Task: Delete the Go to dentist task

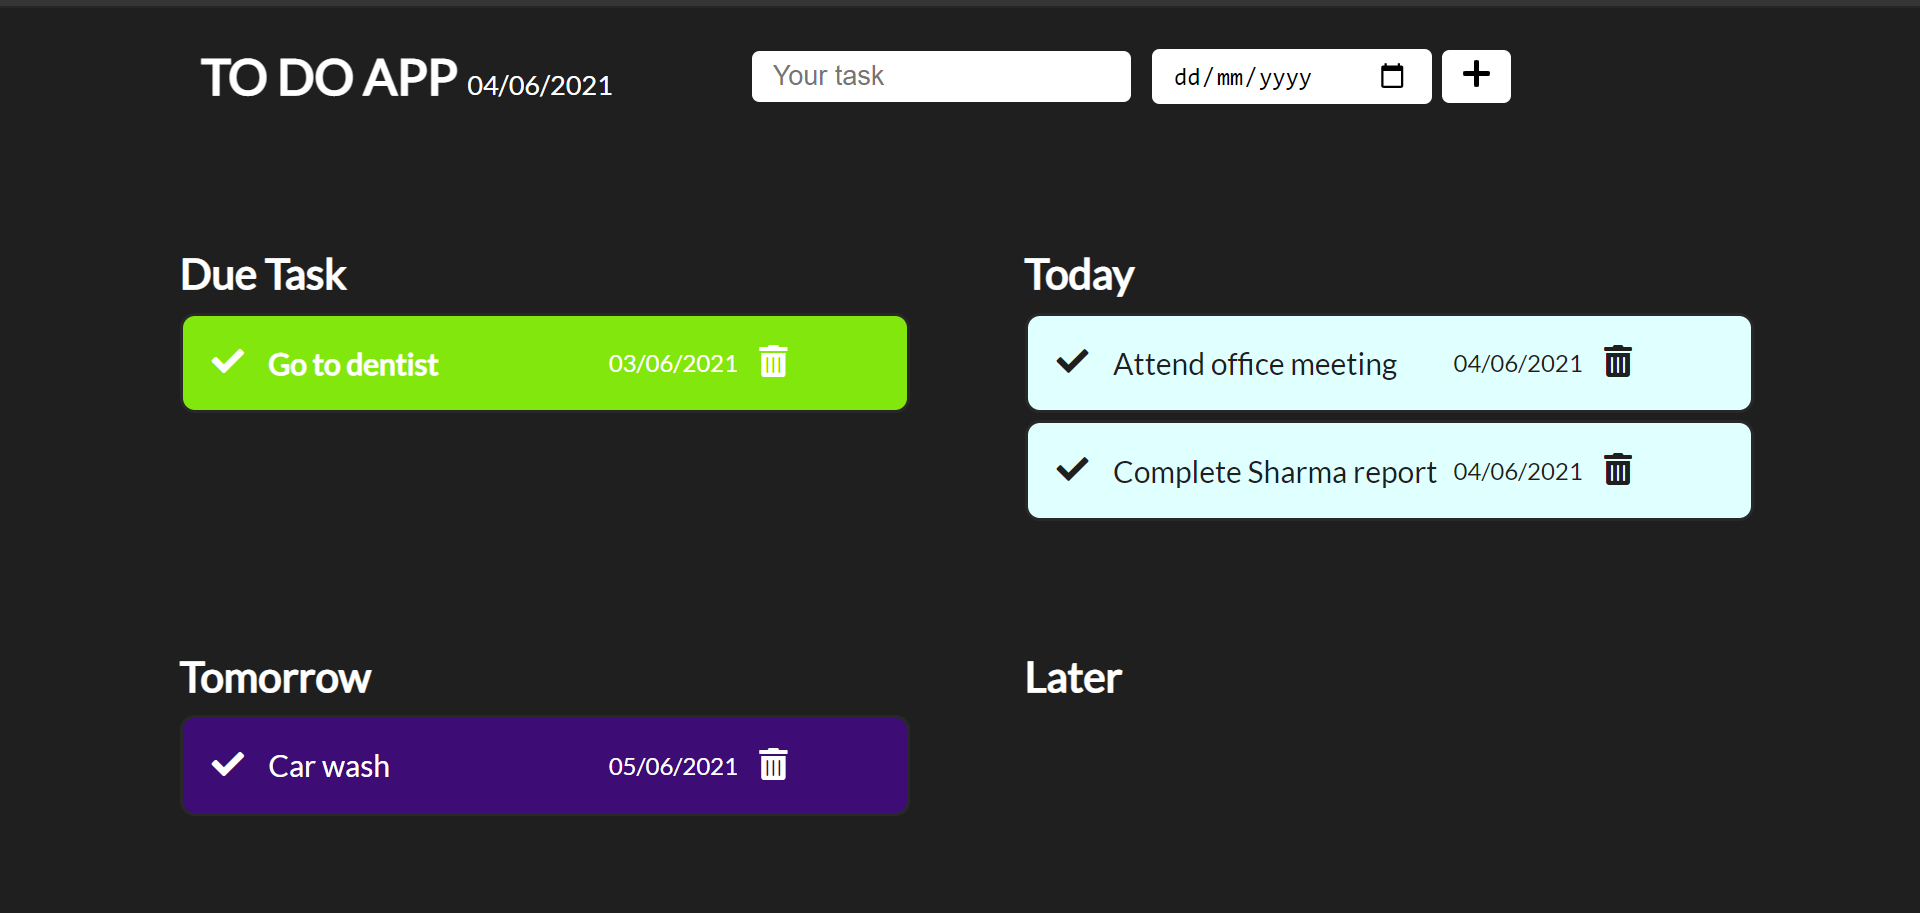Action: [x=773, y=361]
